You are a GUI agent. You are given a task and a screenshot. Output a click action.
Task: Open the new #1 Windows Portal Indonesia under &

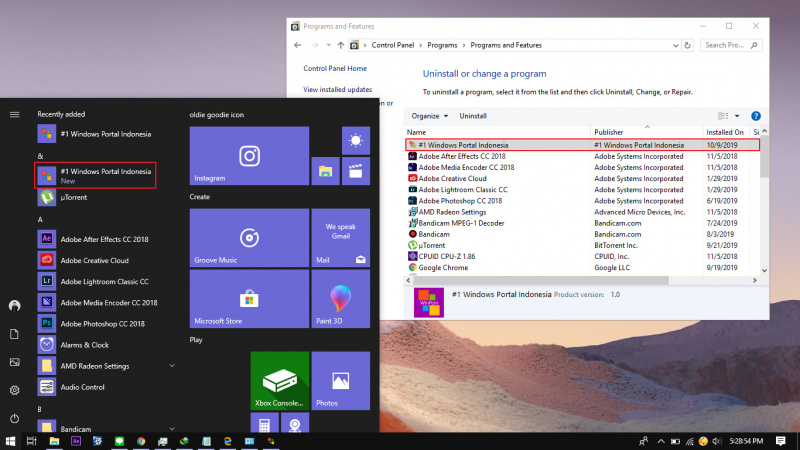point(95,176)
